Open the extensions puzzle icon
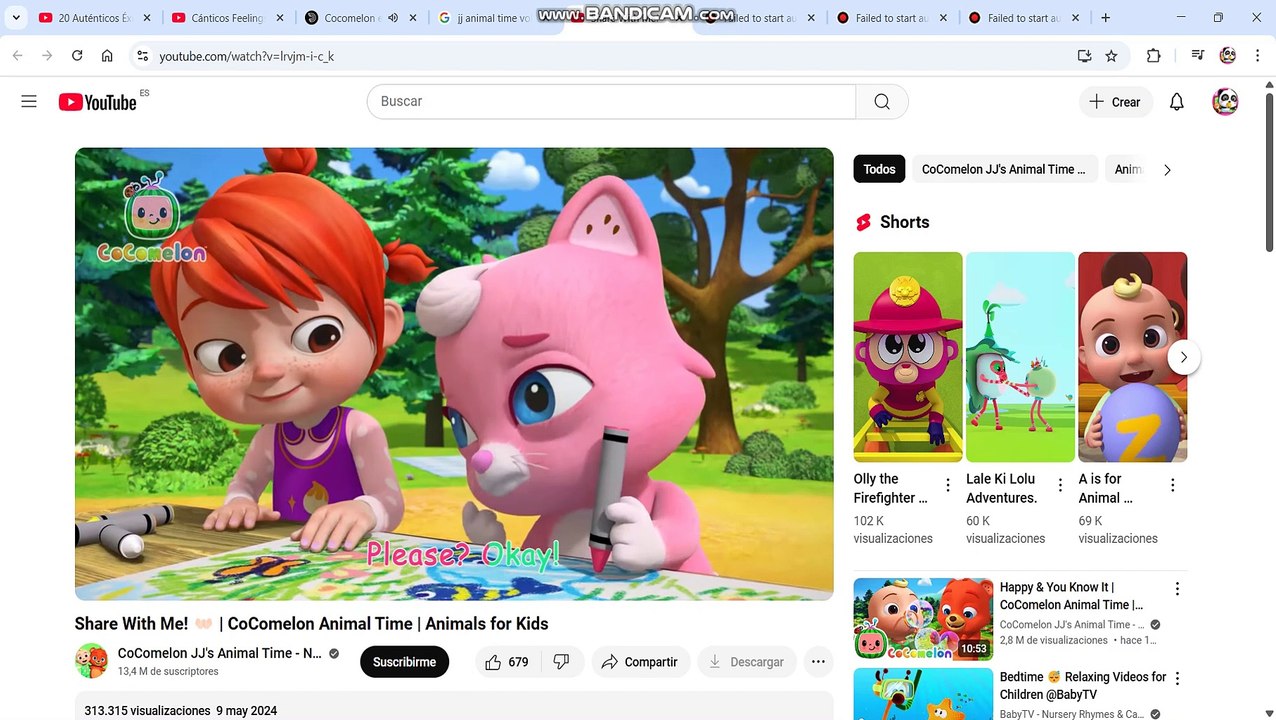Image resolution: width=1276 pixels, height=720 pixels. [1153, 56]
